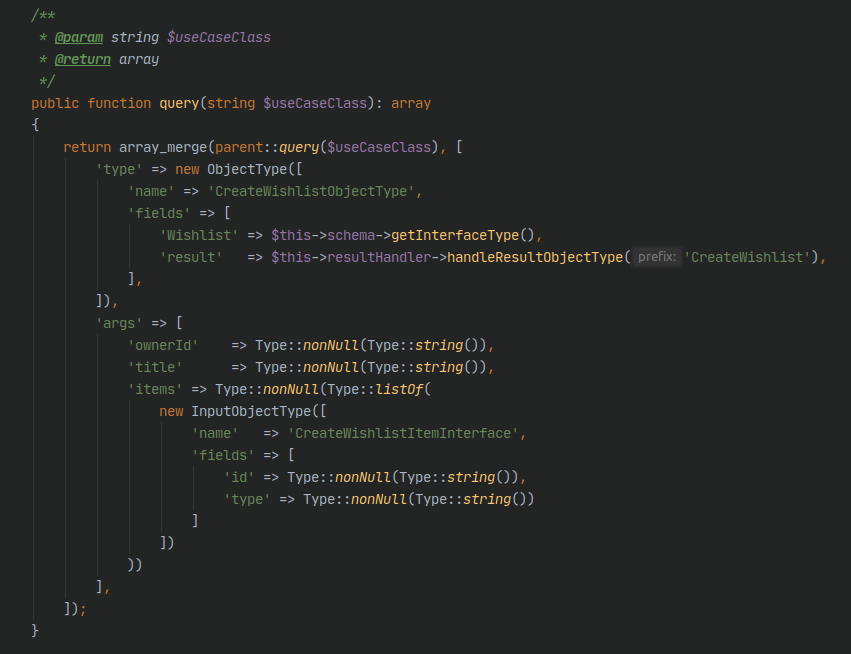The width and height of the screenshot is (851, 654).
Task: Click the closing brace of the function
Action: (x=35, y=631)
